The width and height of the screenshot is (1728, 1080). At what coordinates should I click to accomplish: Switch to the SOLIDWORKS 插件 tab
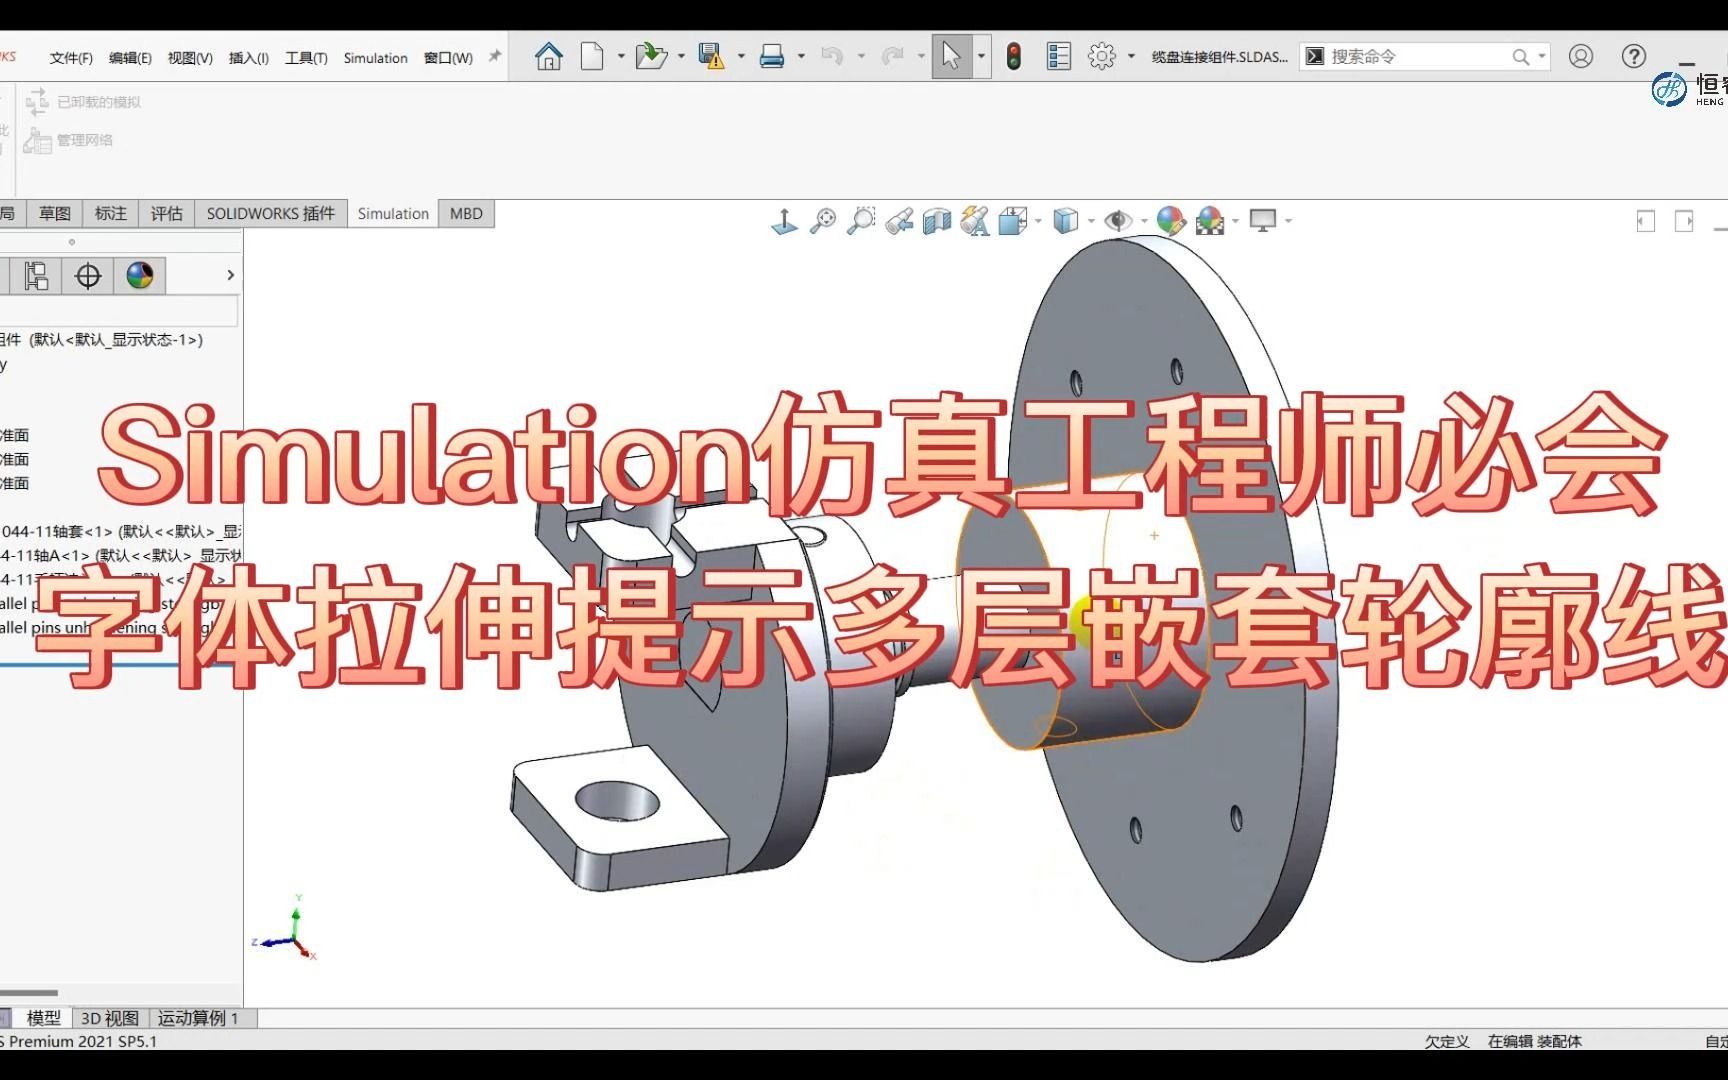270,214
